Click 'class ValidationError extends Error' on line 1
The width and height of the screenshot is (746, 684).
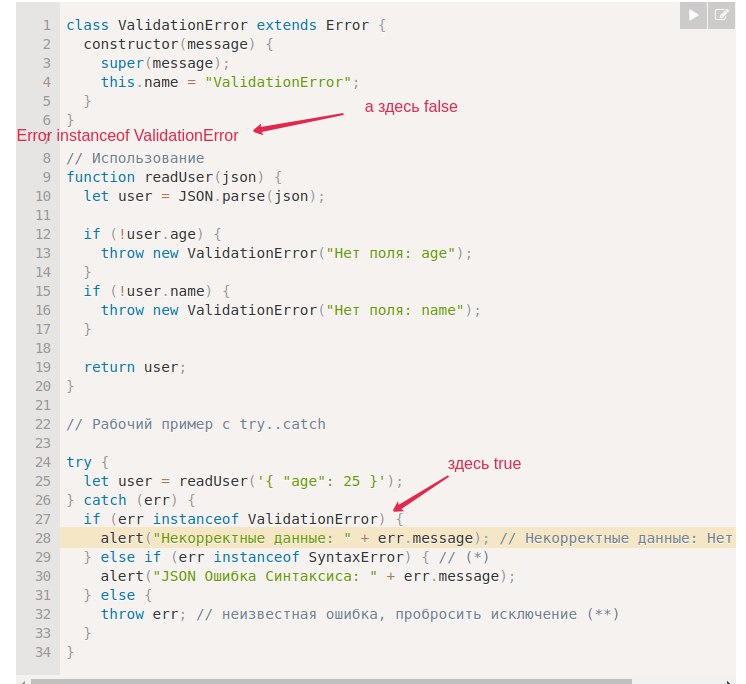217,25
